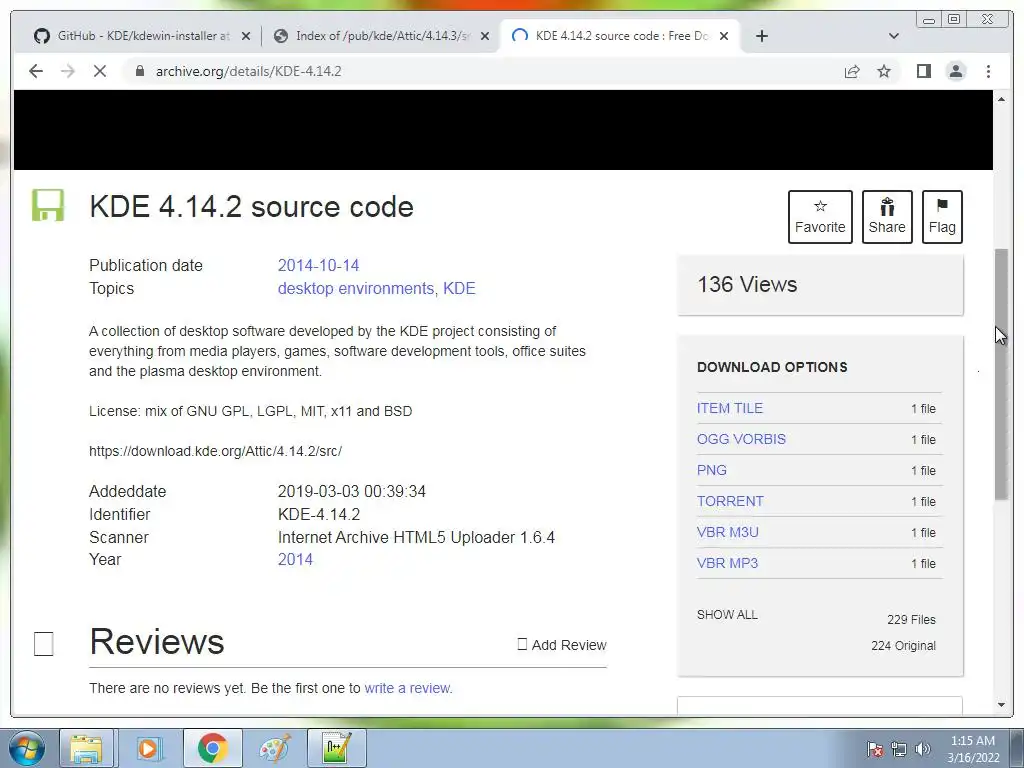Click the page scrollbar up arrow
This screenshot has height=768, width=1024.
[1001, 99]
